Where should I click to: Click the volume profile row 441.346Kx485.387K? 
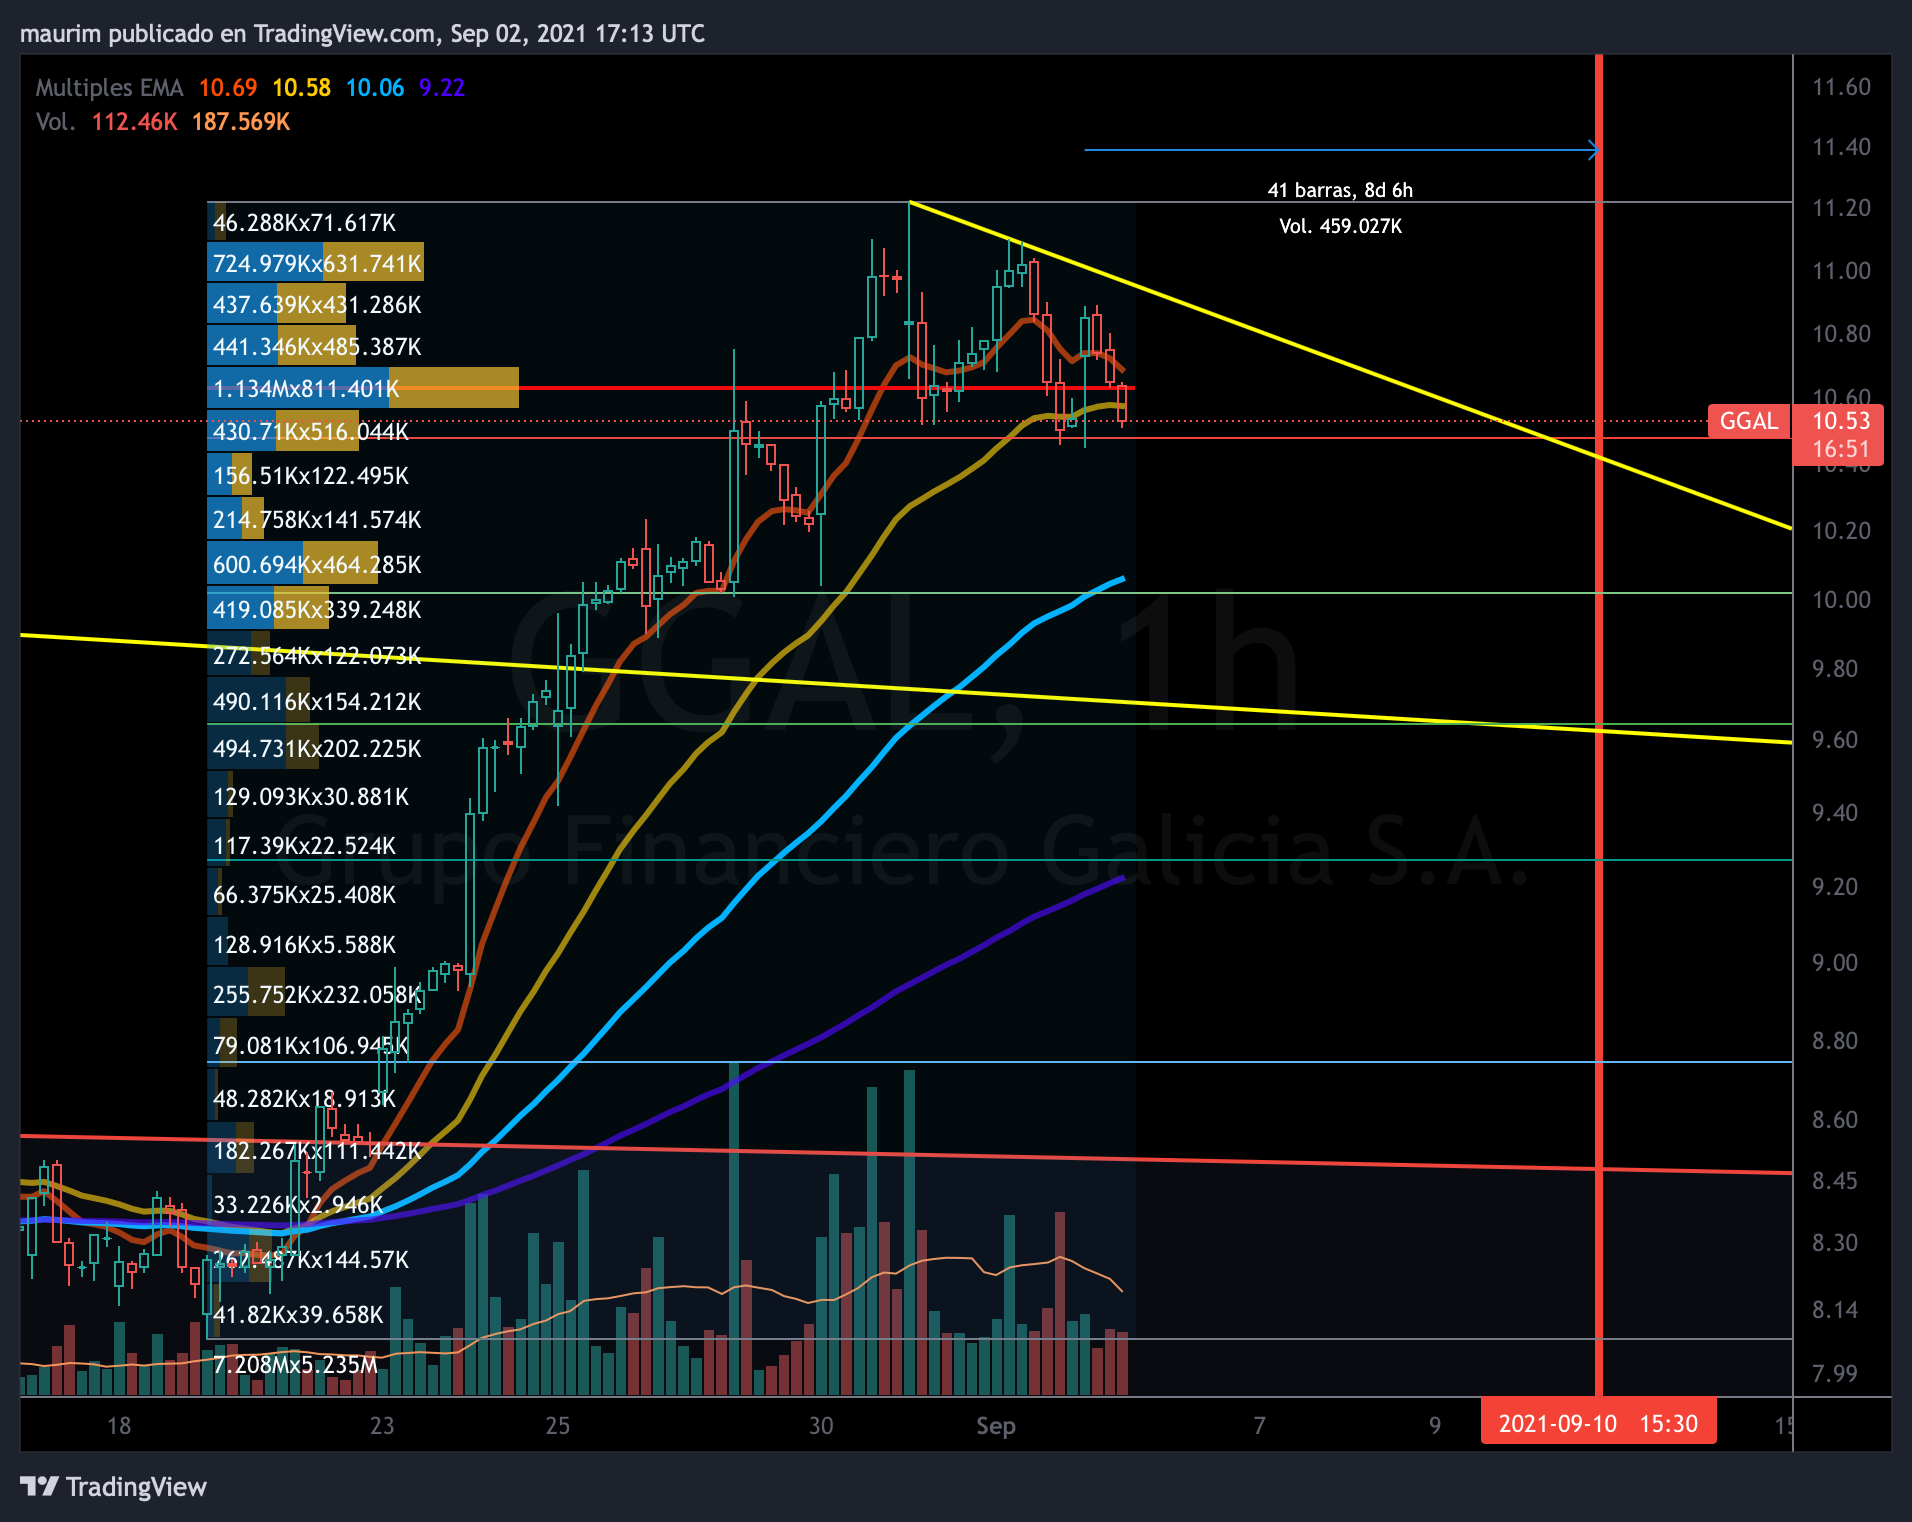click(x=316, y=347)
